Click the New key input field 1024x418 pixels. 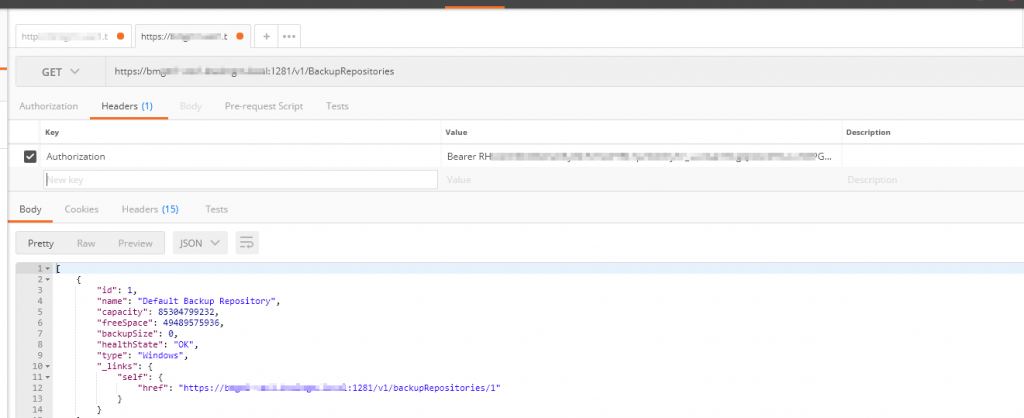(240, 180)
